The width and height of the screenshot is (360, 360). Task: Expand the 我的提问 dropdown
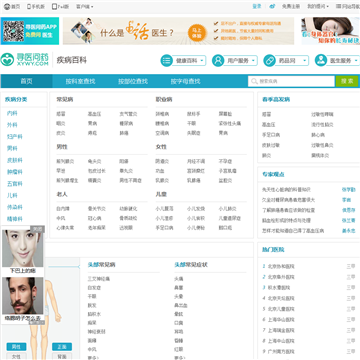(318, 6)
